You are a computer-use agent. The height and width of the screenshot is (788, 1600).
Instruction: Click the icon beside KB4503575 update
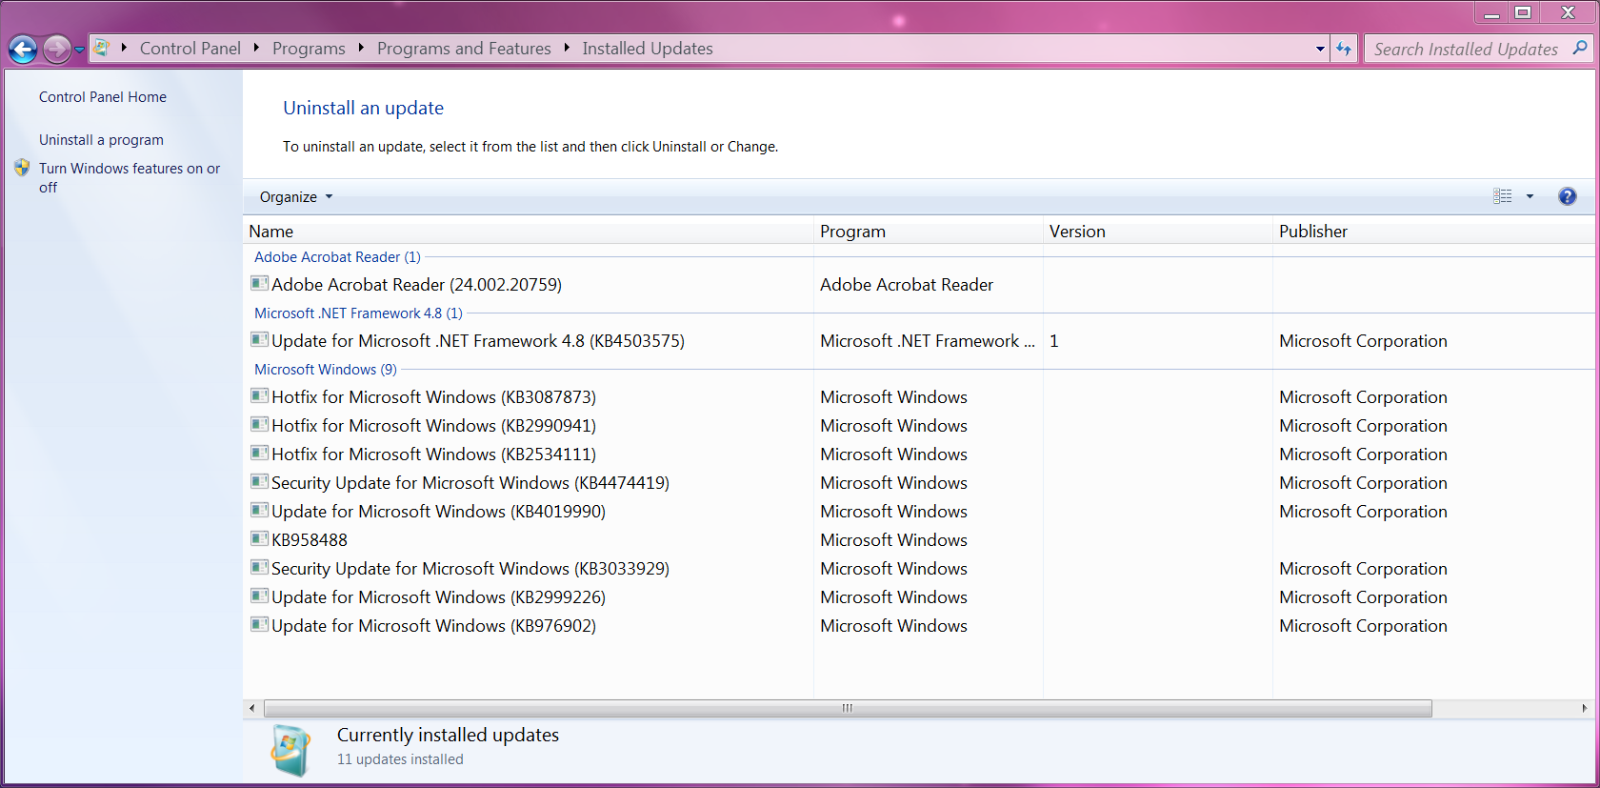point(260,339)
